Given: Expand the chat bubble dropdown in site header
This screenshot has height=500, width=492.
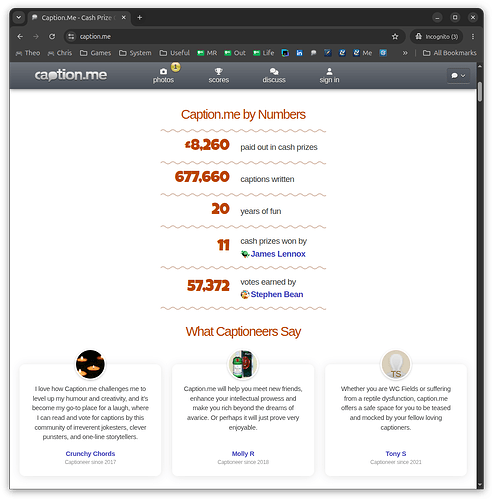Looking at the screenshot, I should (458, 76).
